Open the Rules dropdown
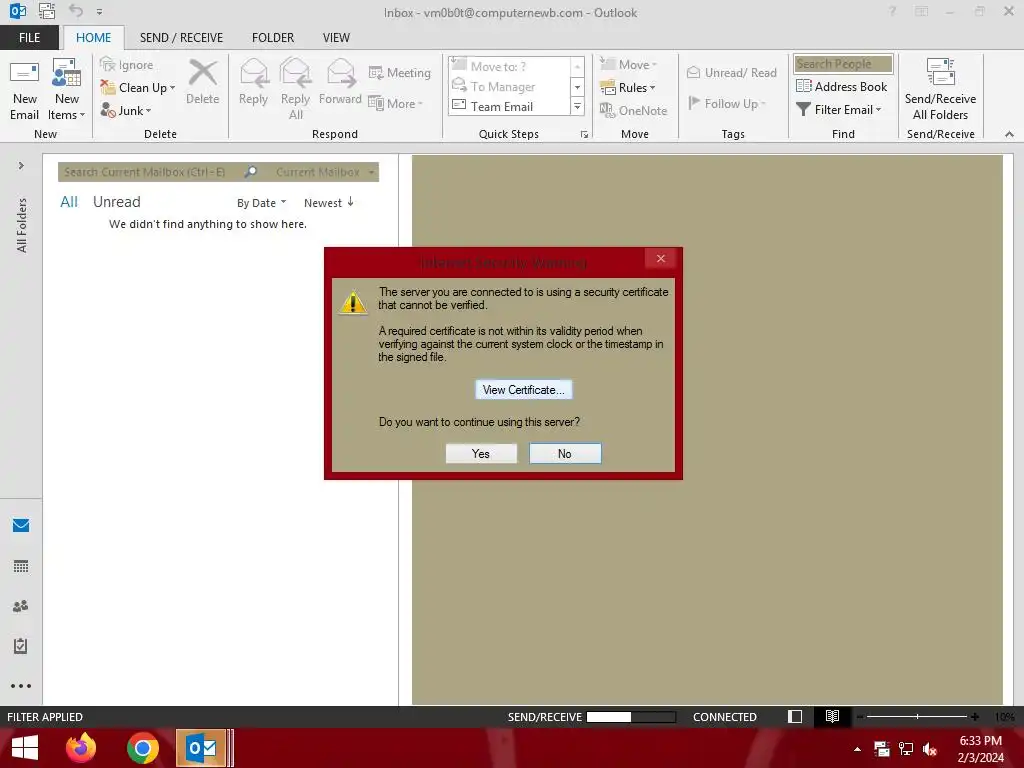 coord(628,88)
